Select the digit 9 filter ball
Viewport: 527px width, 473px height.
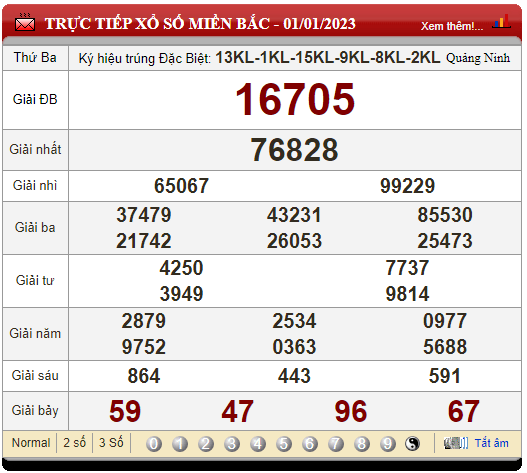click(x=388, y=444)
